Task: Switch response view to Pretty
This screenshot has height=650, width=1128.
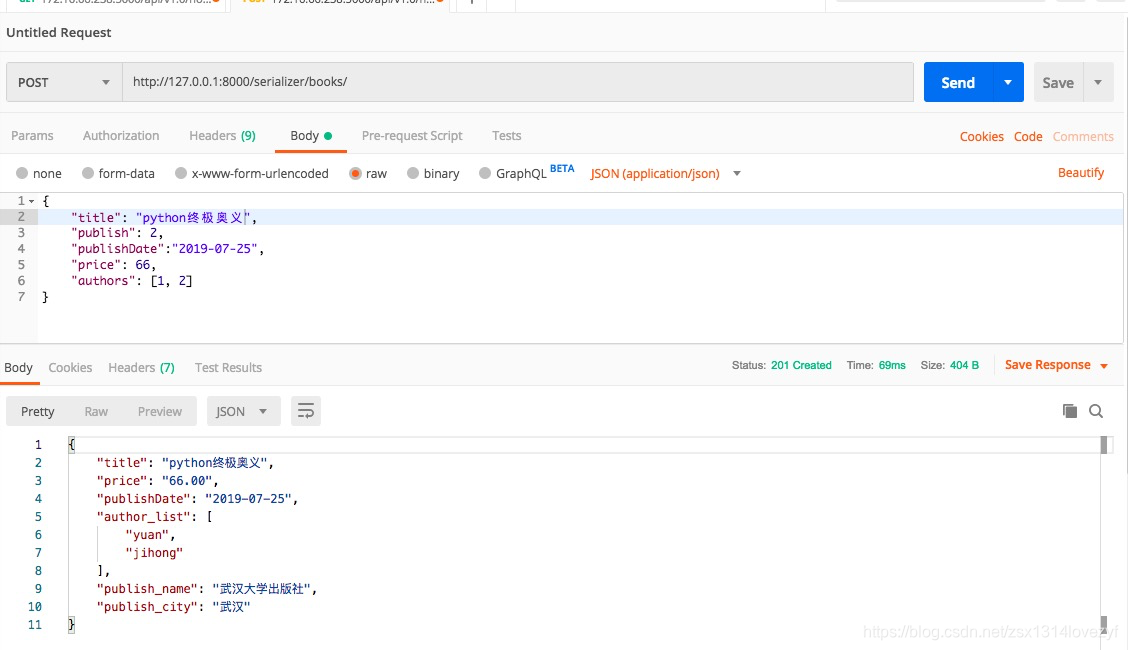Action: tap(37, 411)
